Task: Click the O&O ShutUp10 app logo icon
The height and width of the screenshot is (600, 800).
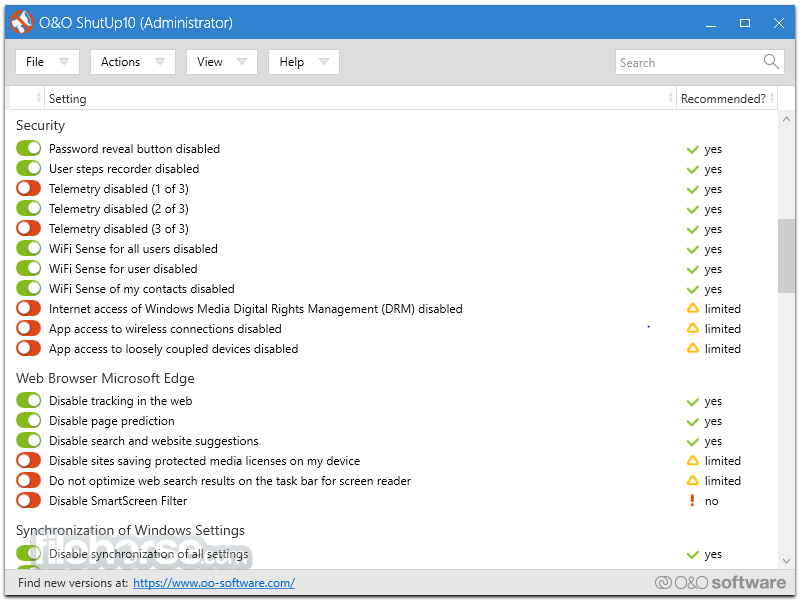Action: click(x=21, y=22)
